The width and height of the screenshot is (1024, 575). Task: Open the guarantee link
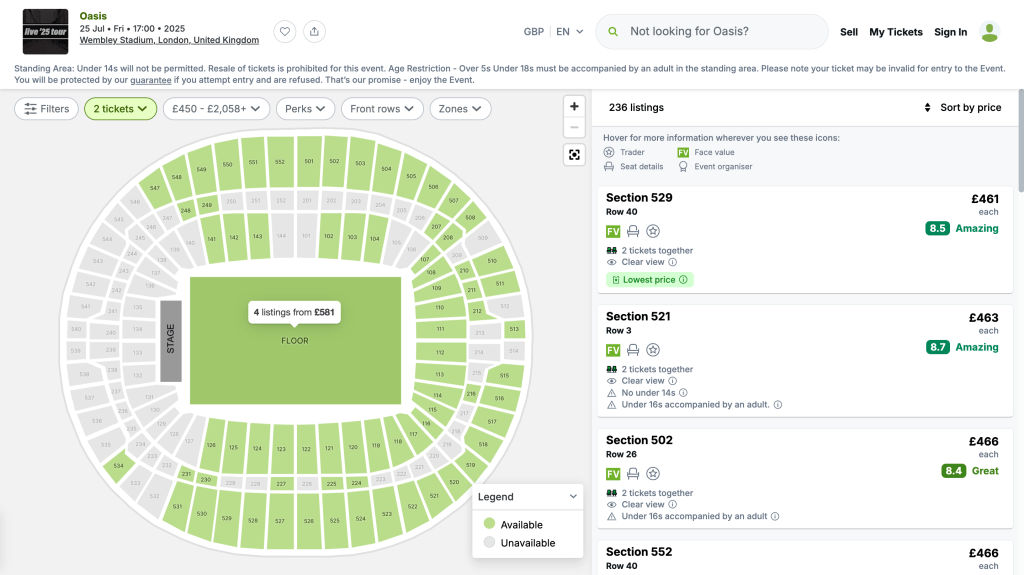tap(150, 79)
